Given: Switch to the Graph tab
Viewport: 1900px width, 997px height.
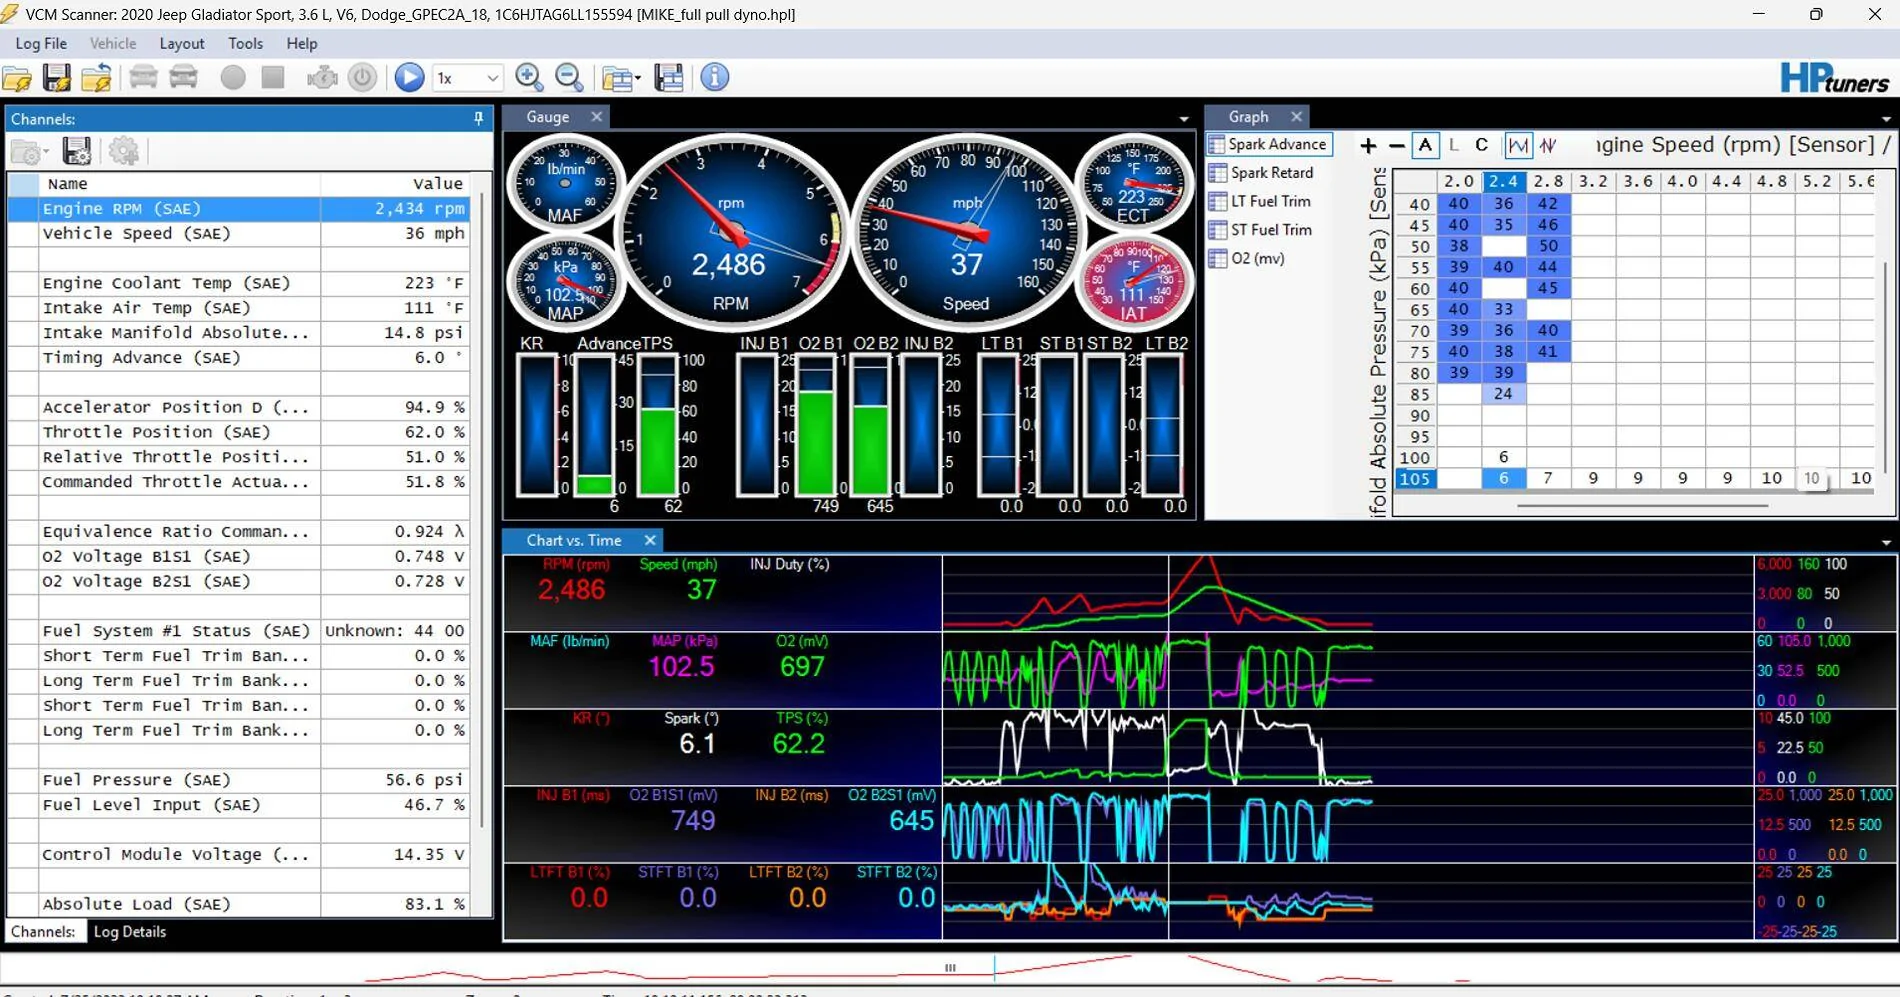Looking at the screenshot, I should tap(1248, 117).
